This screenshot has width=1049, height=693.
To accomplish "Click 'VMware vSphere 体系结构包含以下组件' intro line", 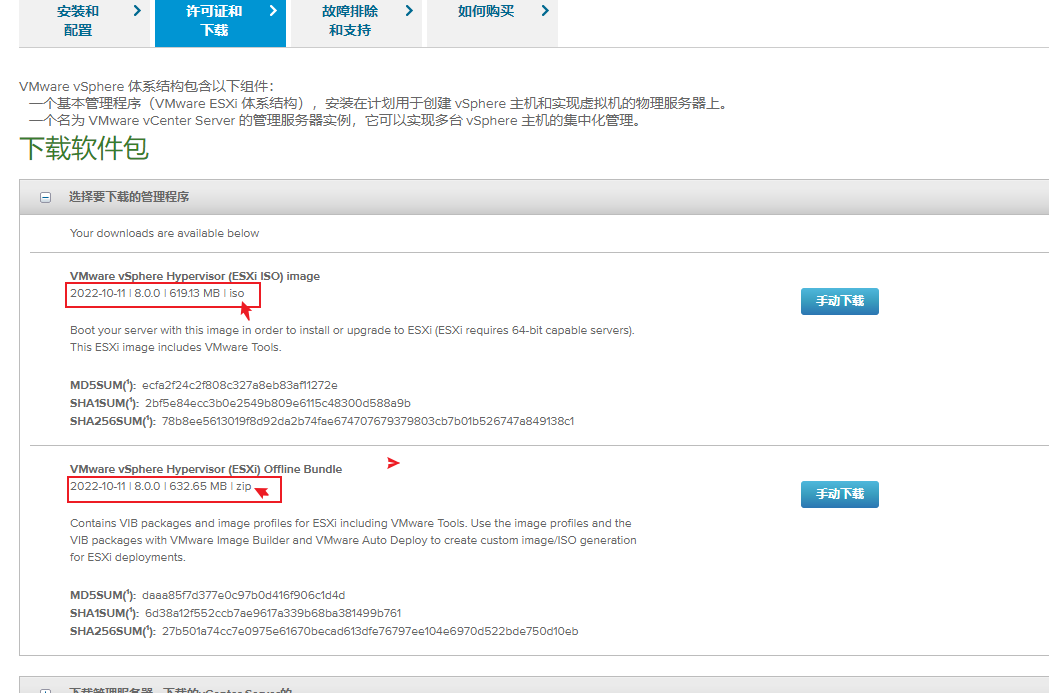I will 147,86.
